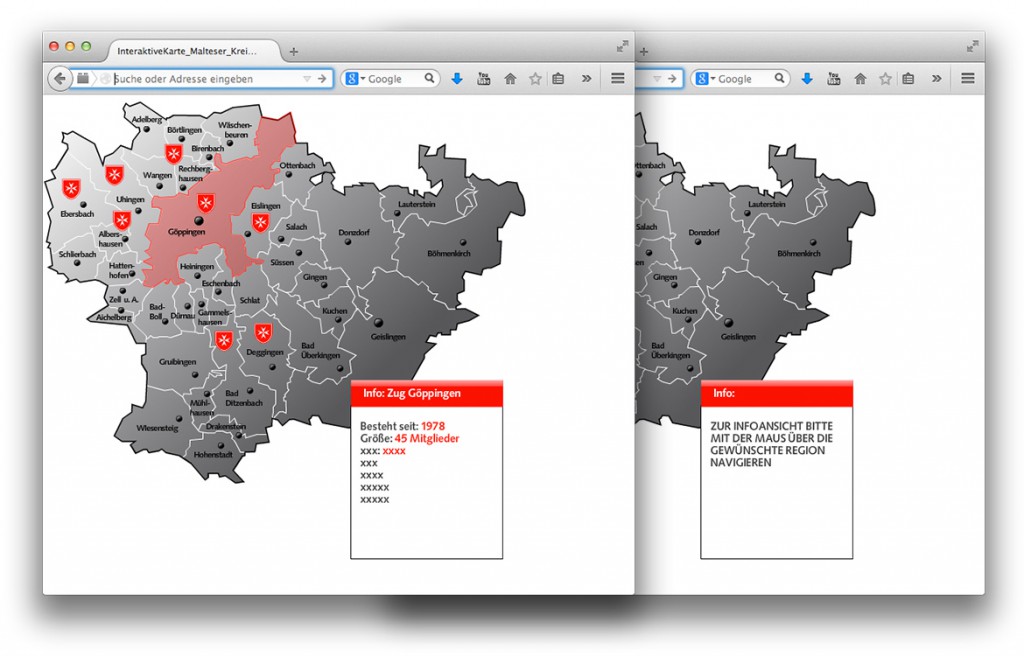Select the Malteser shield above Göppingen
1024x656 pixels.
click(x=206, y=203)
